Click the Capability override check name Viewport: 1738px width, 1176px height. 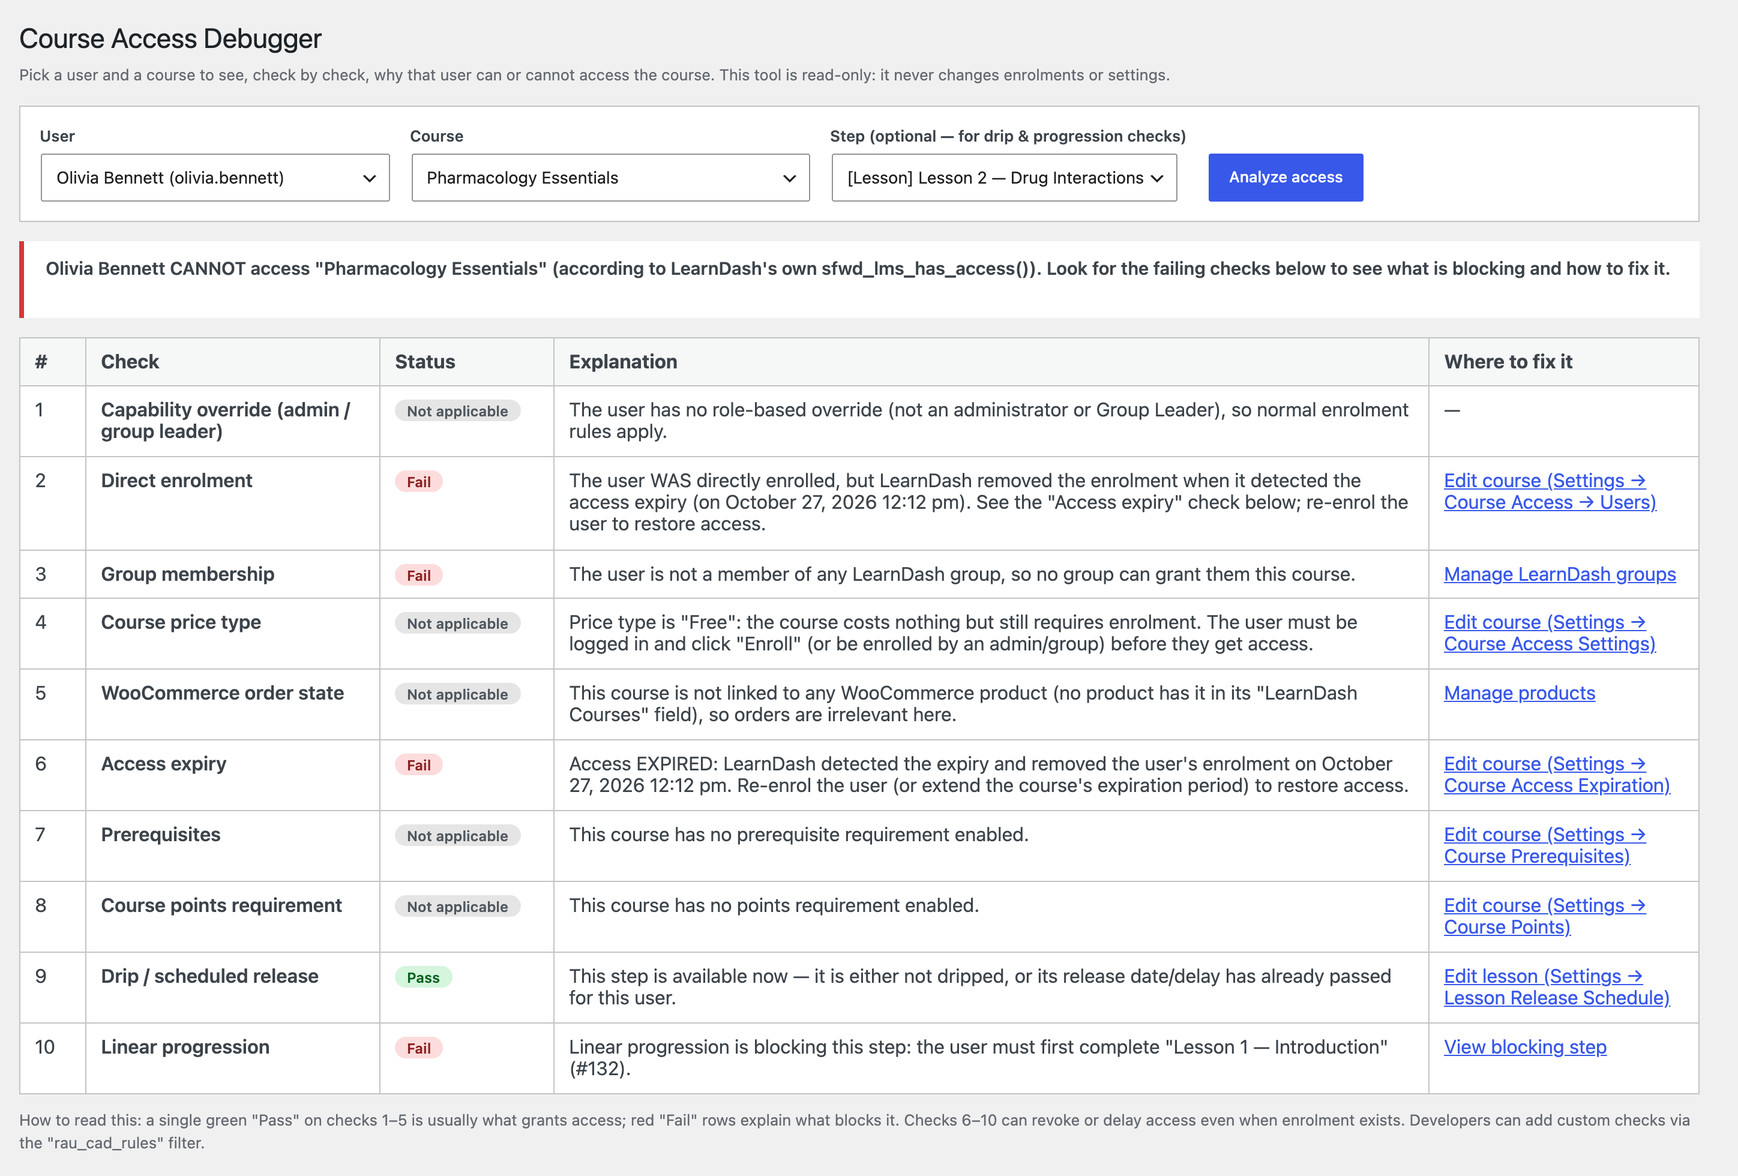click(226, 421)
